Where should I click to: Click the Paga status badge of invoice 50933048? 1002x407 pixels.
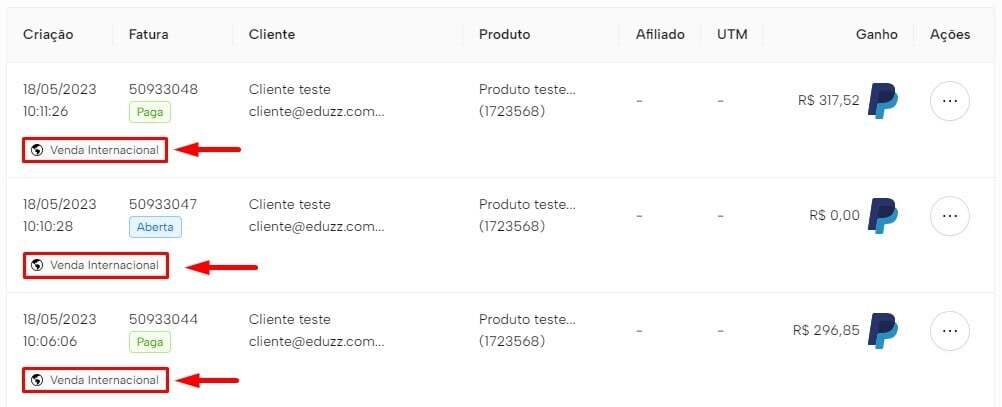149,112
